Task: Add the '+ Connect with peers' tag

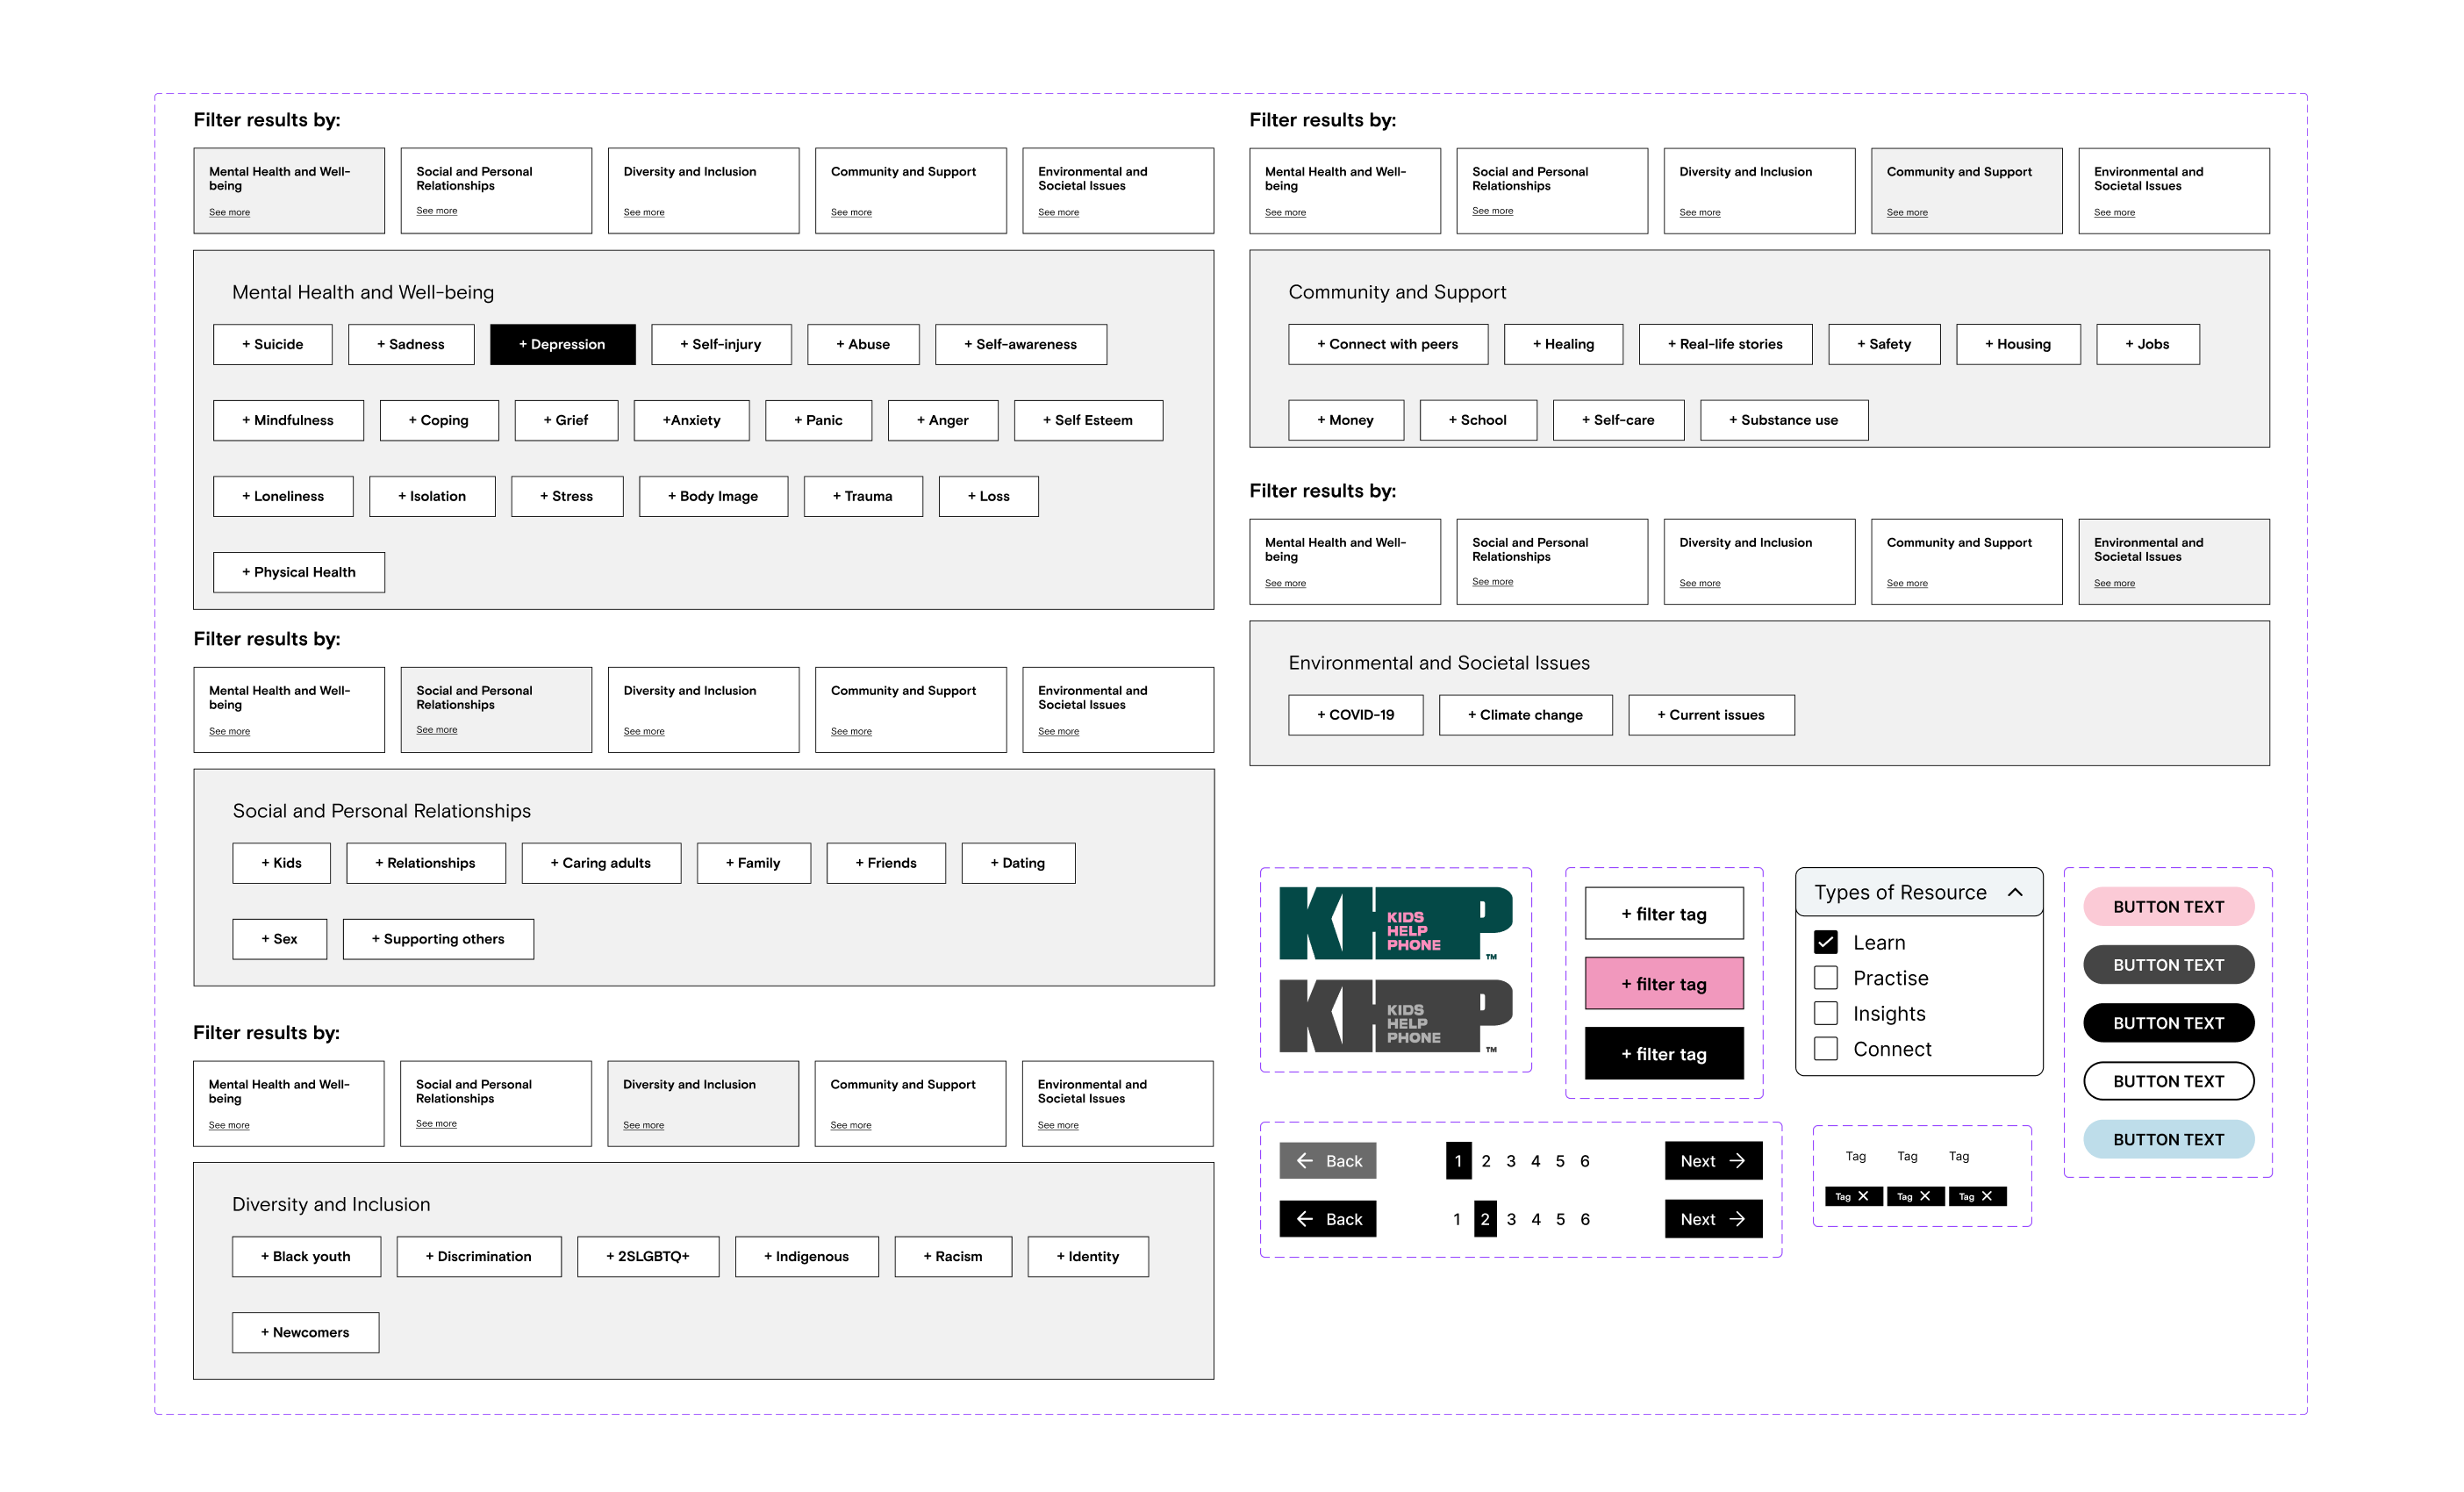Action: 1388,344
